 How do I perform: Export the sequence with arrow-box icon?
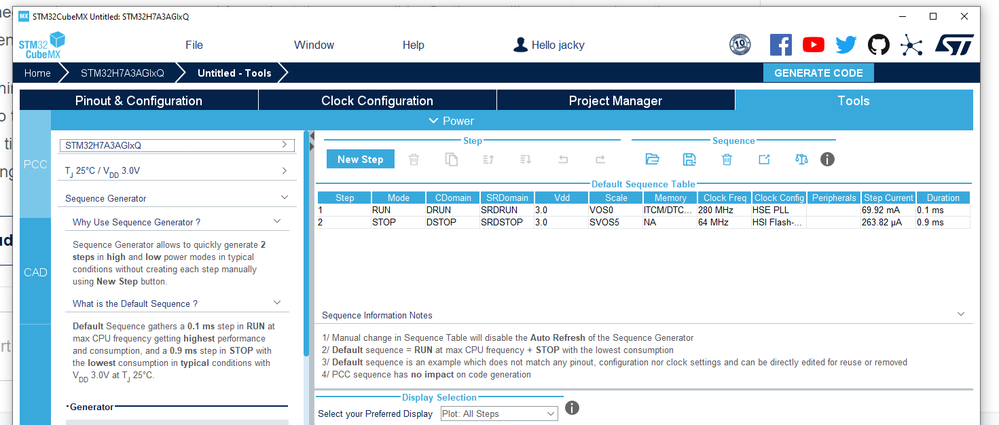(764, 159)
